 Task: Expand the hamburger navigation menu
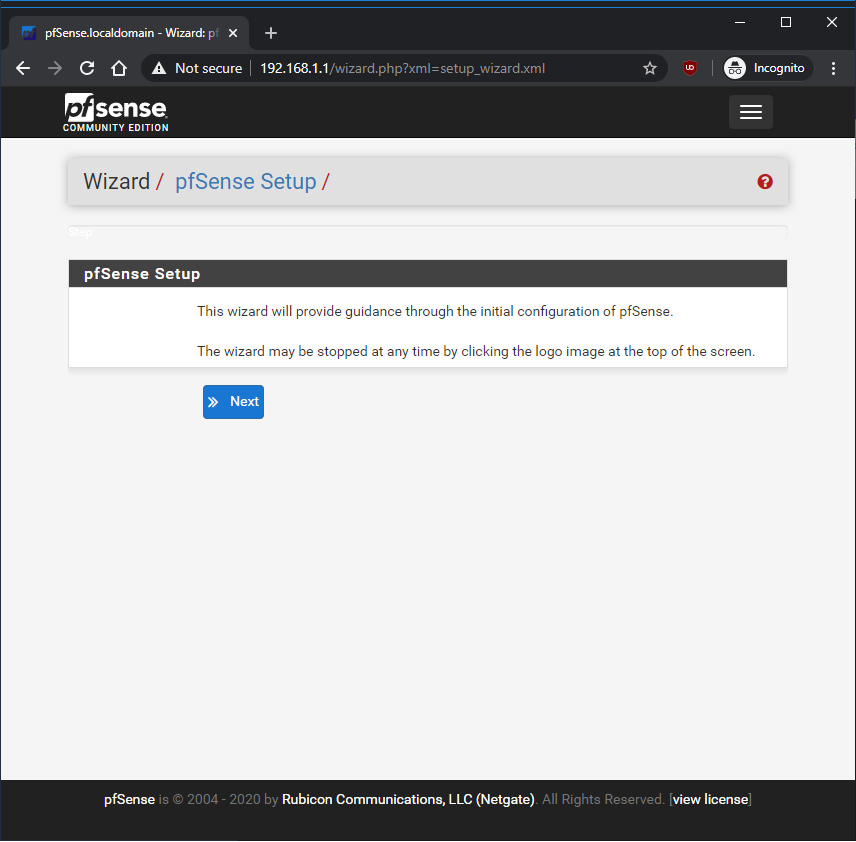[751, 112]
